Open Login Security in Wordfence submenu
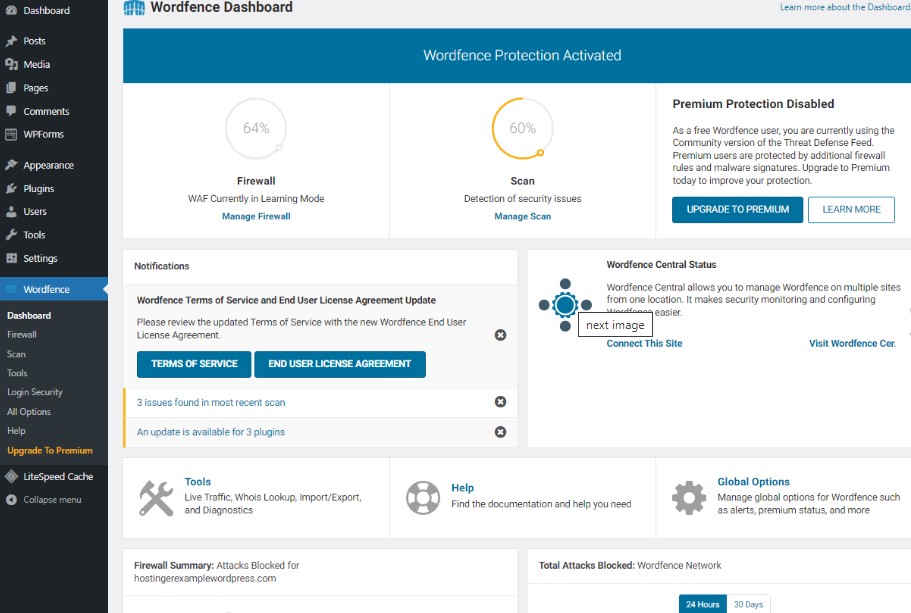Screen dimensions: 911x613 pyautogui.click(x=35, y=392)
